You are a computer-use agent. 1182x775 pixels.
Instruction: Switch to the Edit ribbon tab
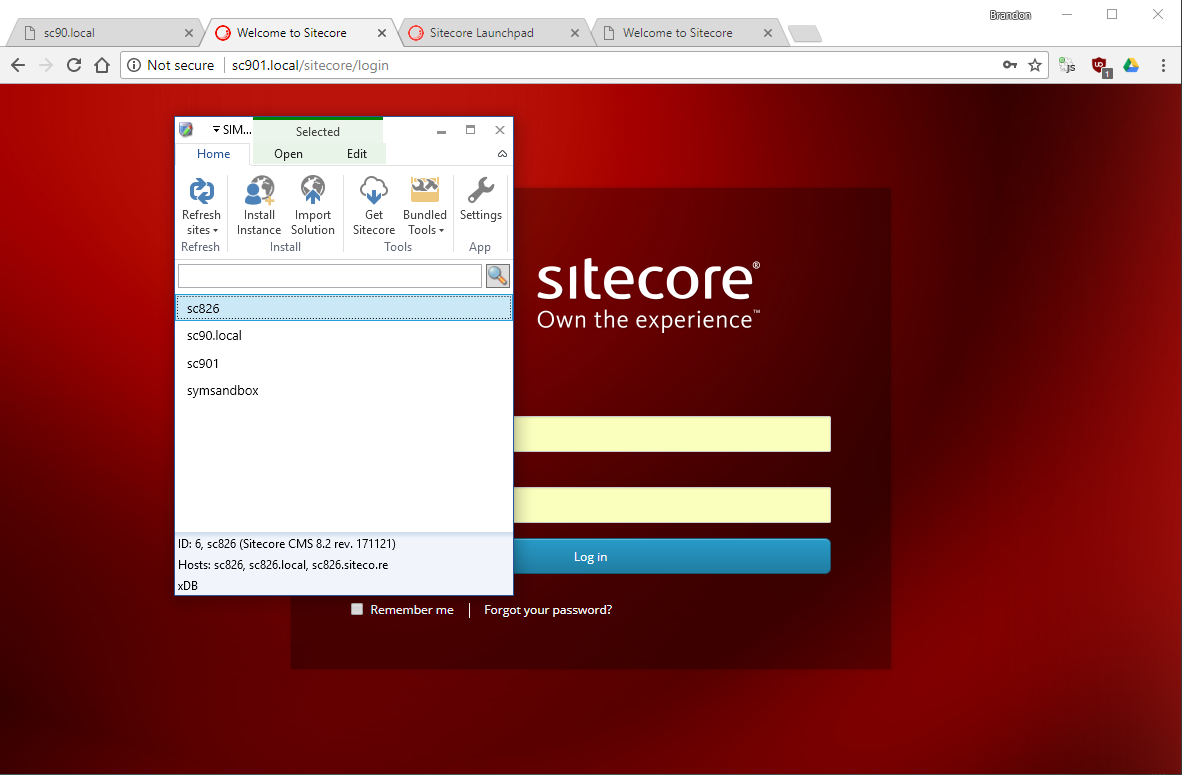point(357,154)
